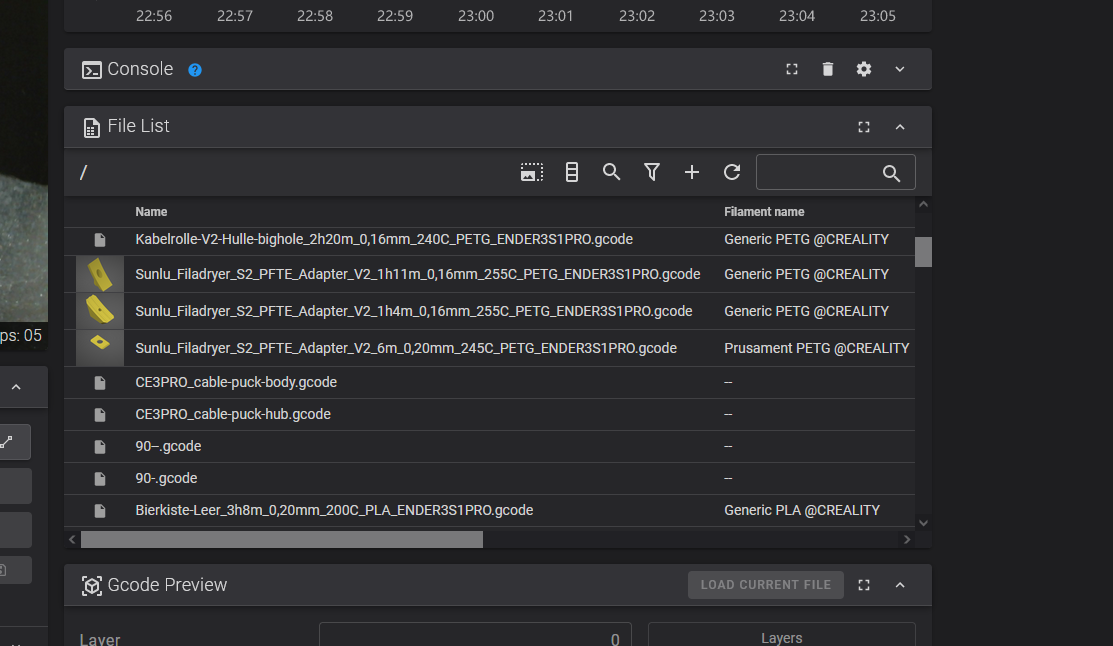
Task: Expand the Console panel chevron
Action: pos(899,69)
